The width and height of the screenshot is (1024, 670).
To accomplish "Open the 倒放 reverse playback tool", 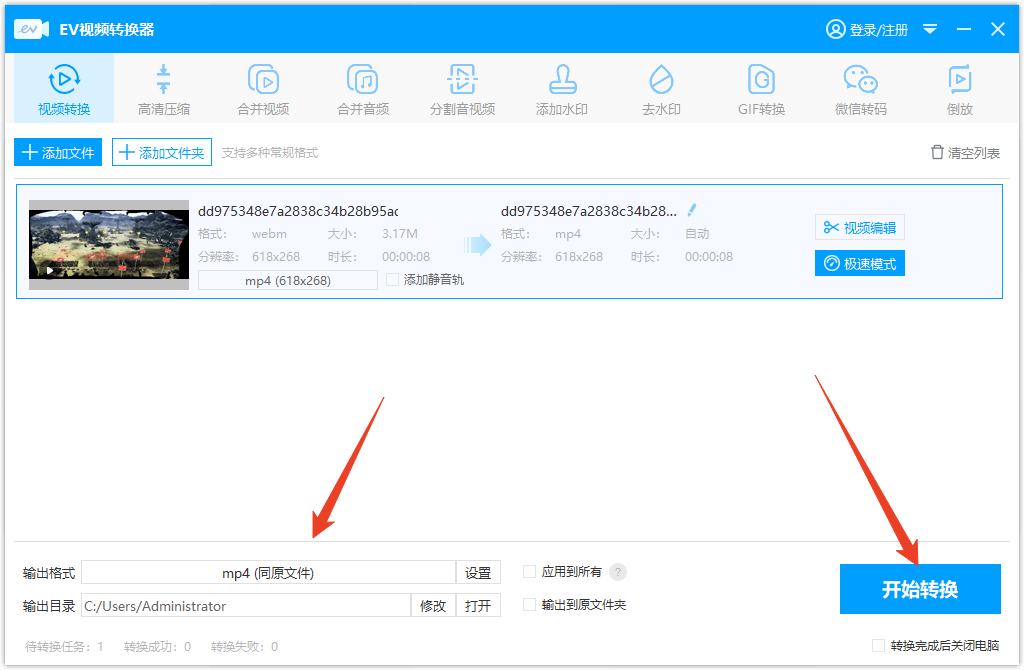I will [959, 89].
